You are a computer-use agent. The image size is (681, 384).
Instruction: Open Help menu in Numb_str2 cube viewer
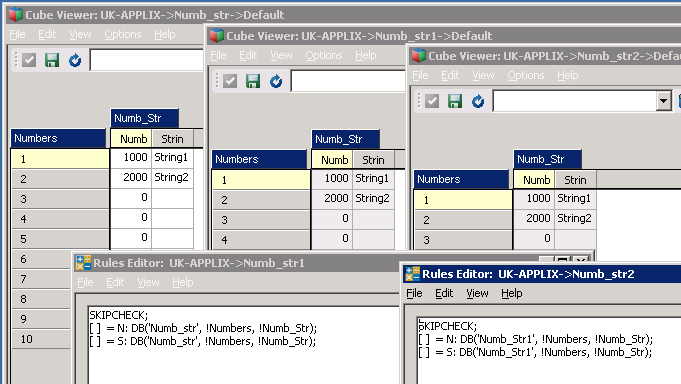[568, 75]
